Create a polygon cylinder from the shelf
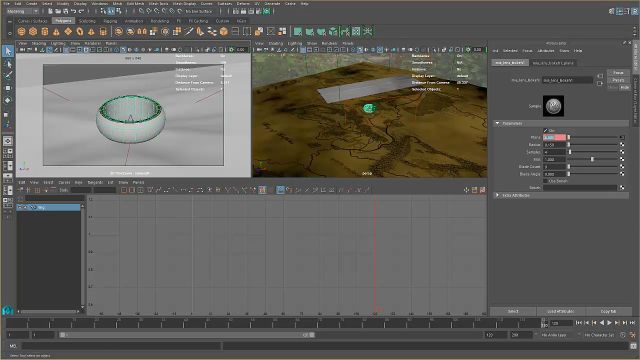The width and height of the screenshot is (640, 360). (x=45, y=31)
